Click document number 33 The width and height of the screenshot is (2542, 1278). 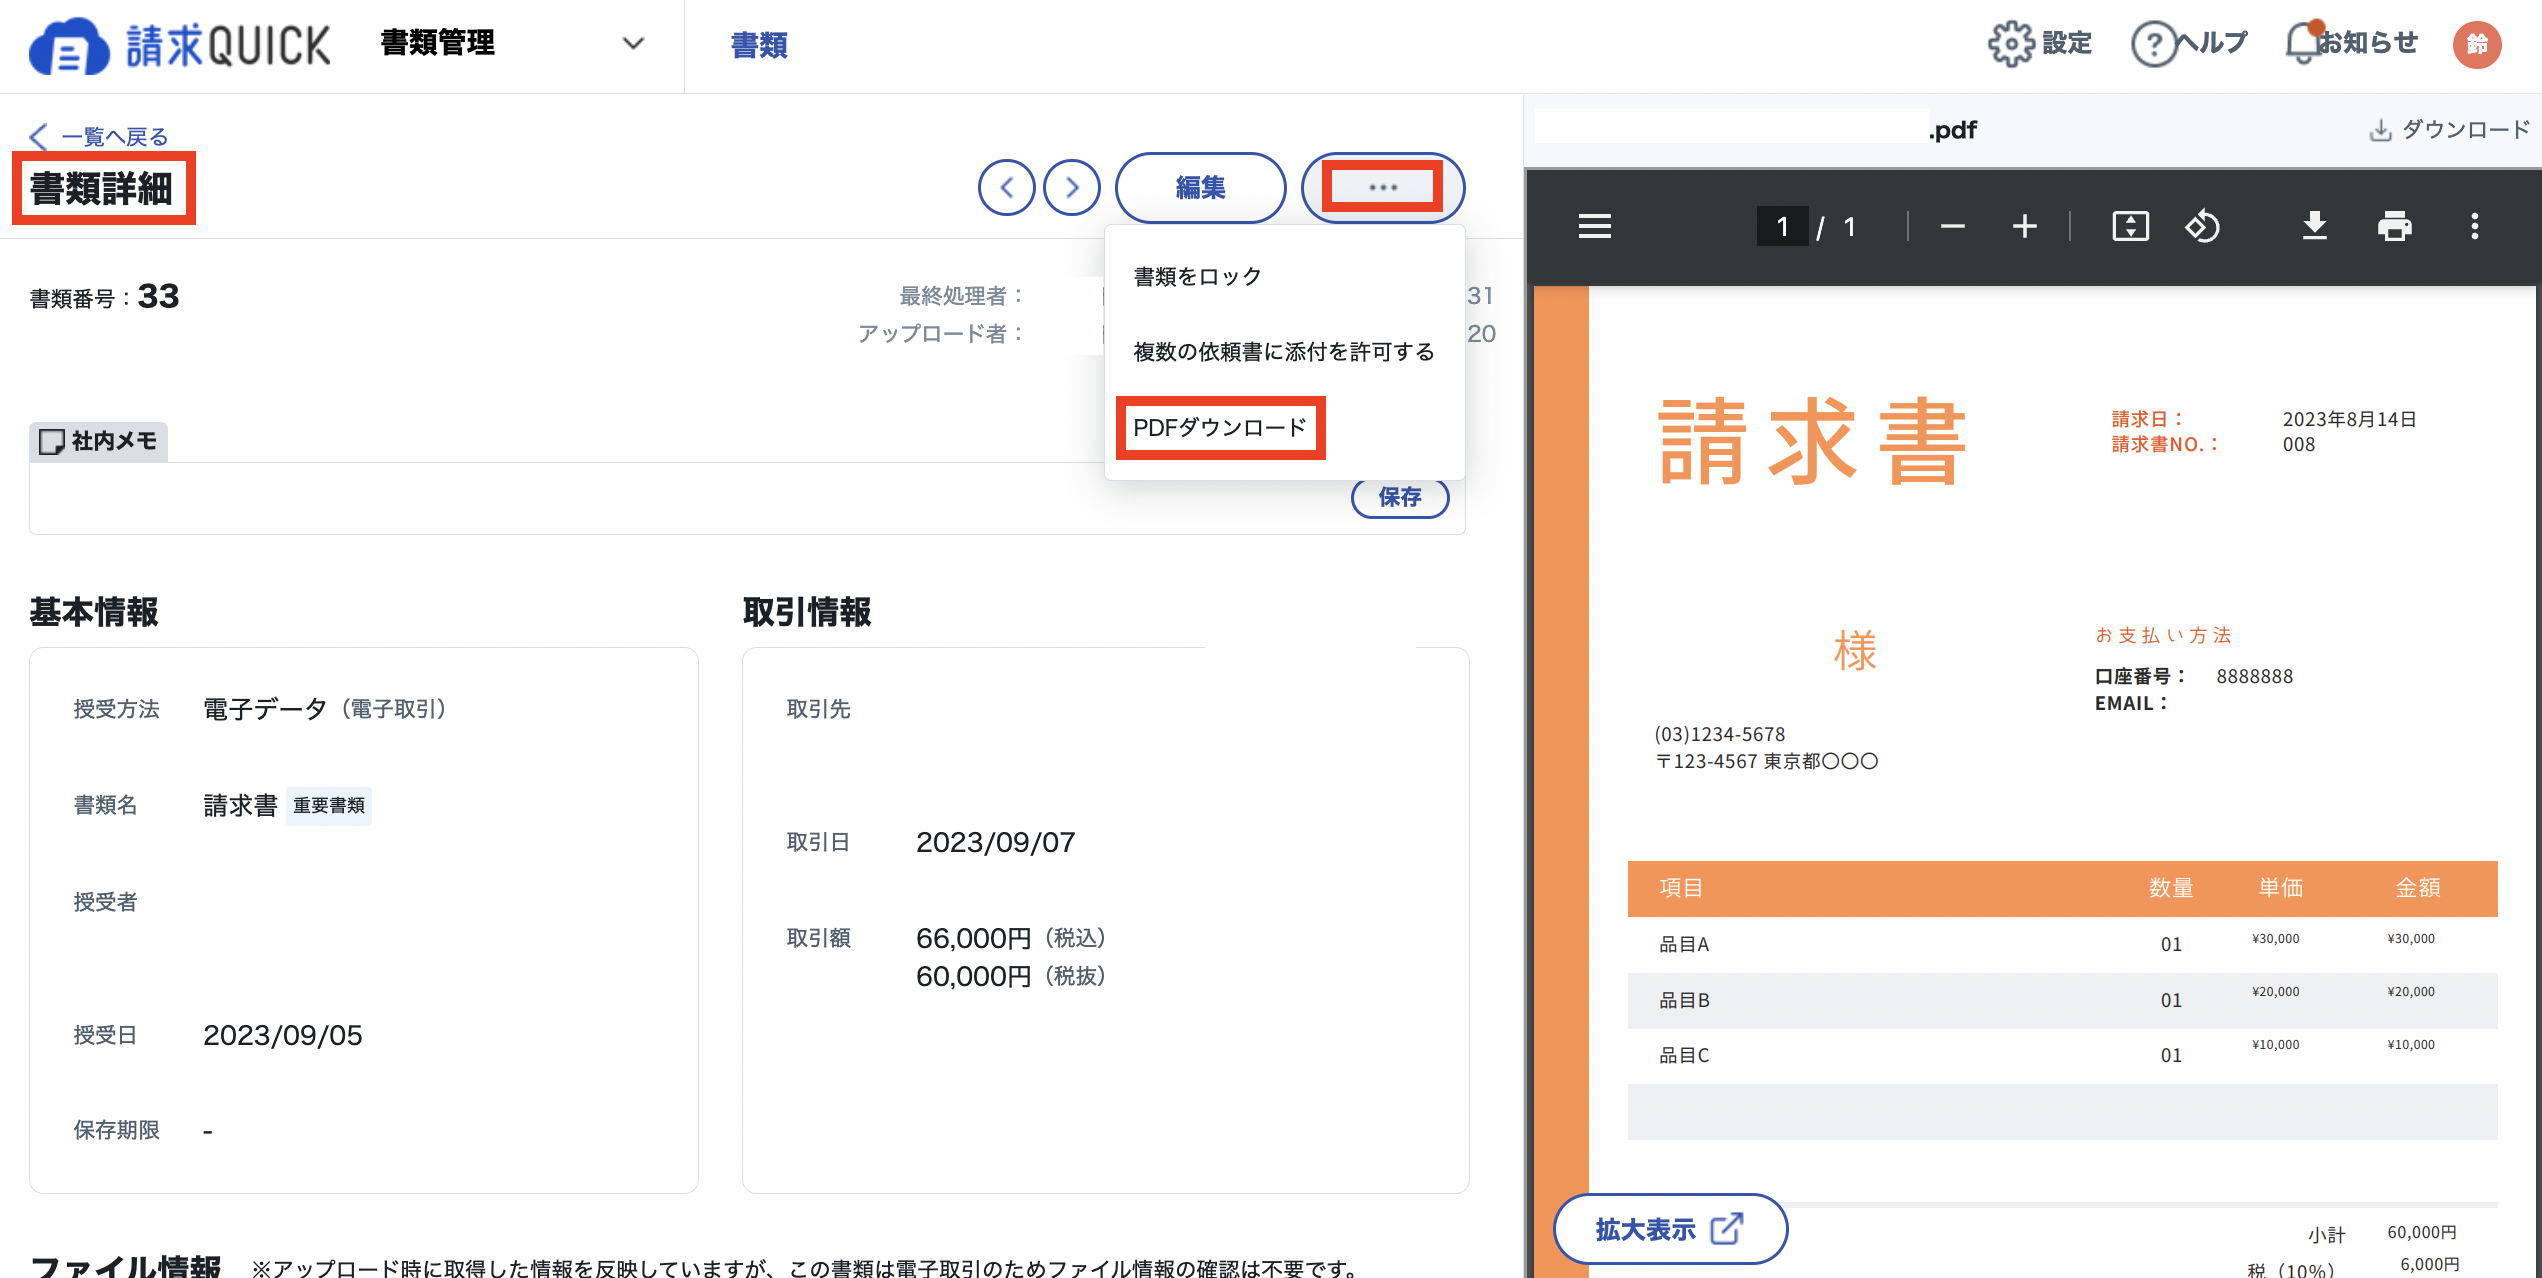click(x=158, y=296)
